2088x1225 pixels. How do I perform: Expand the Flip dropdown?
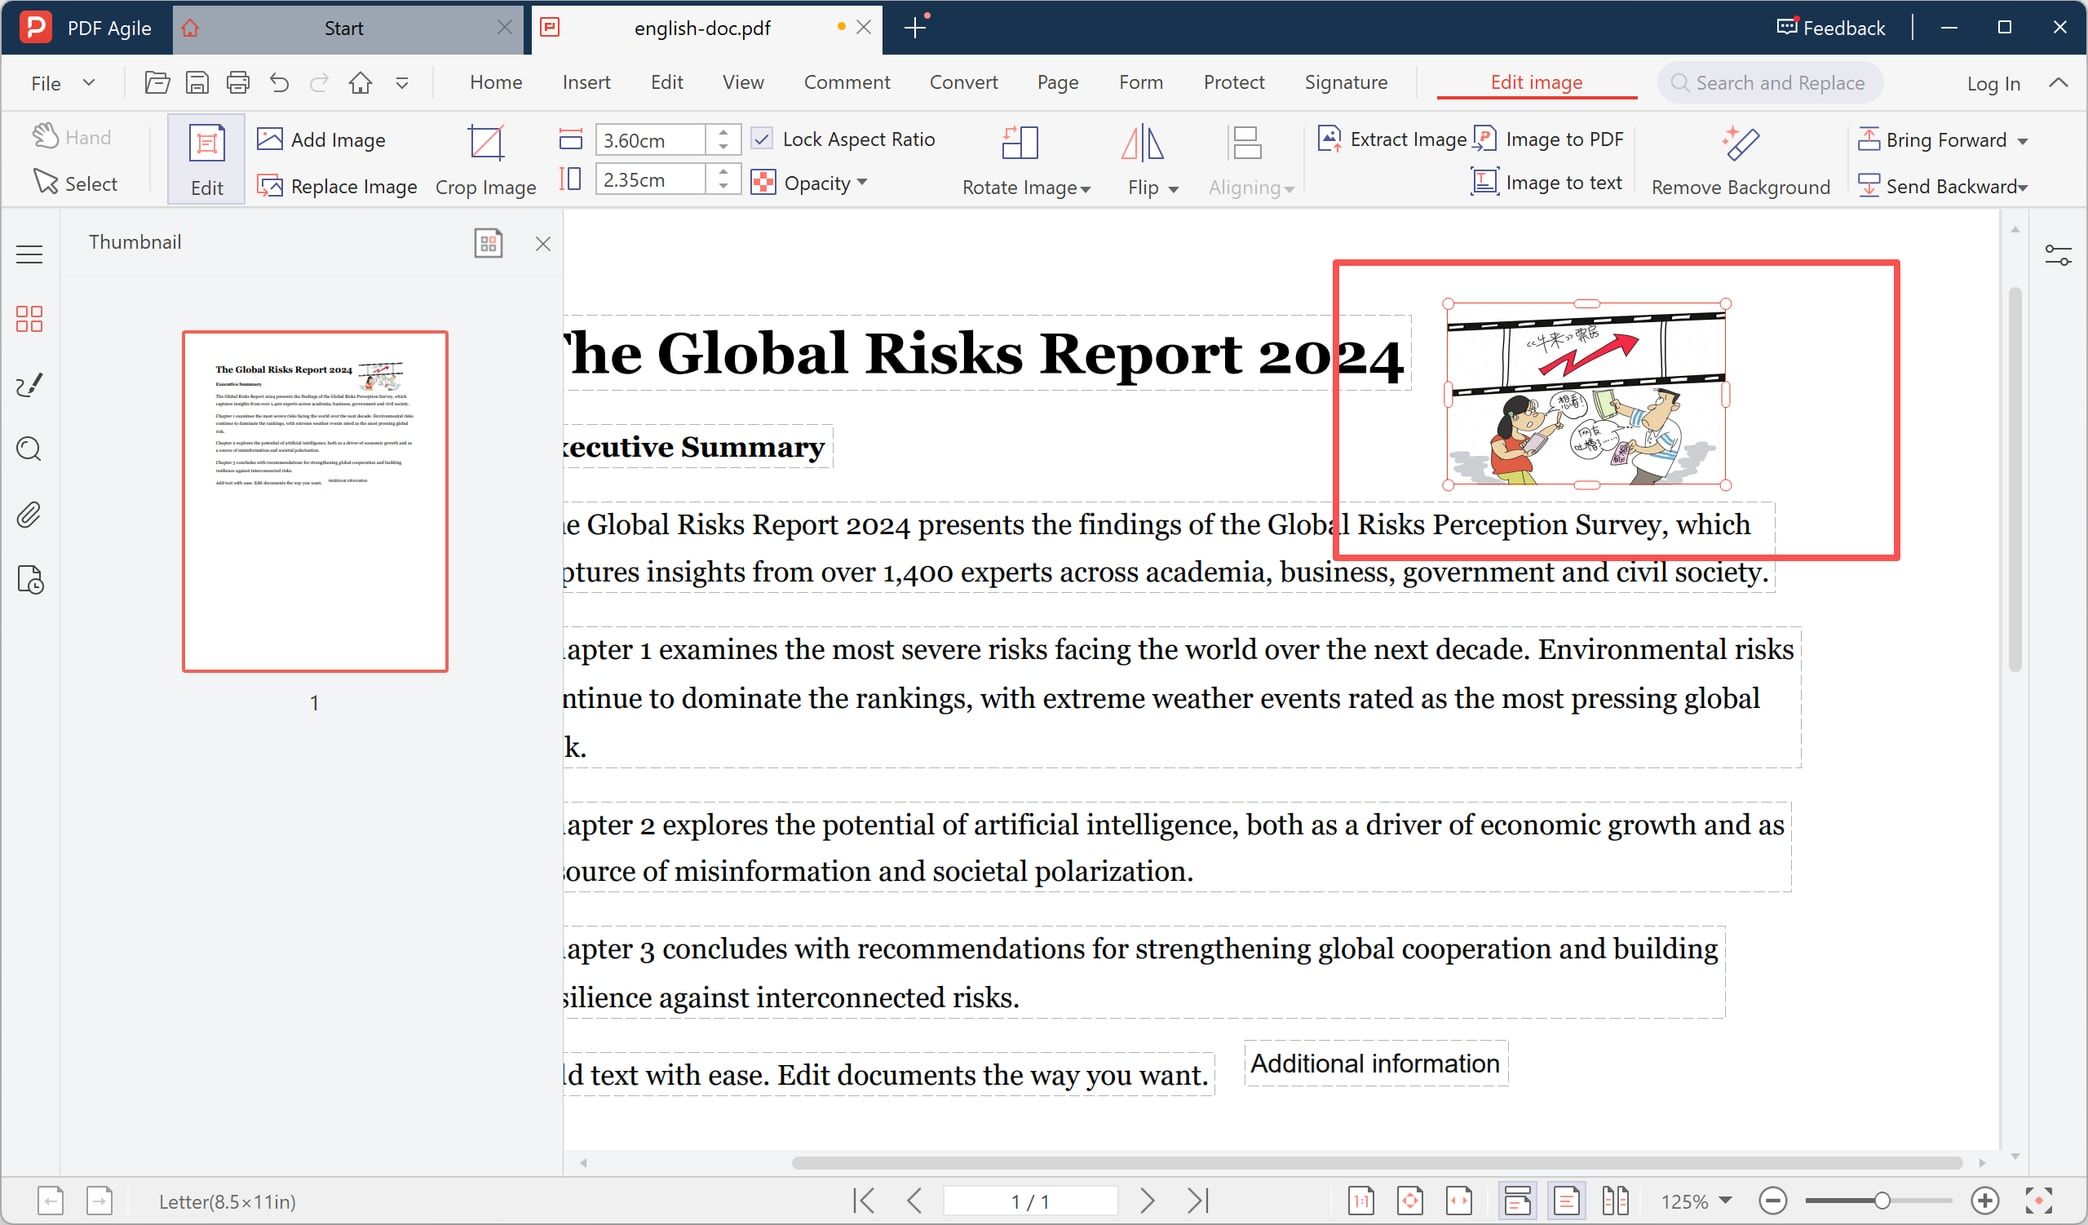click(1173, 189)
